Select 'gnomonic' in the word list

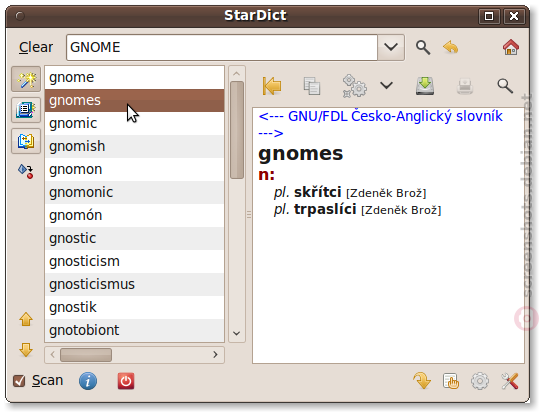coord(134,193)
